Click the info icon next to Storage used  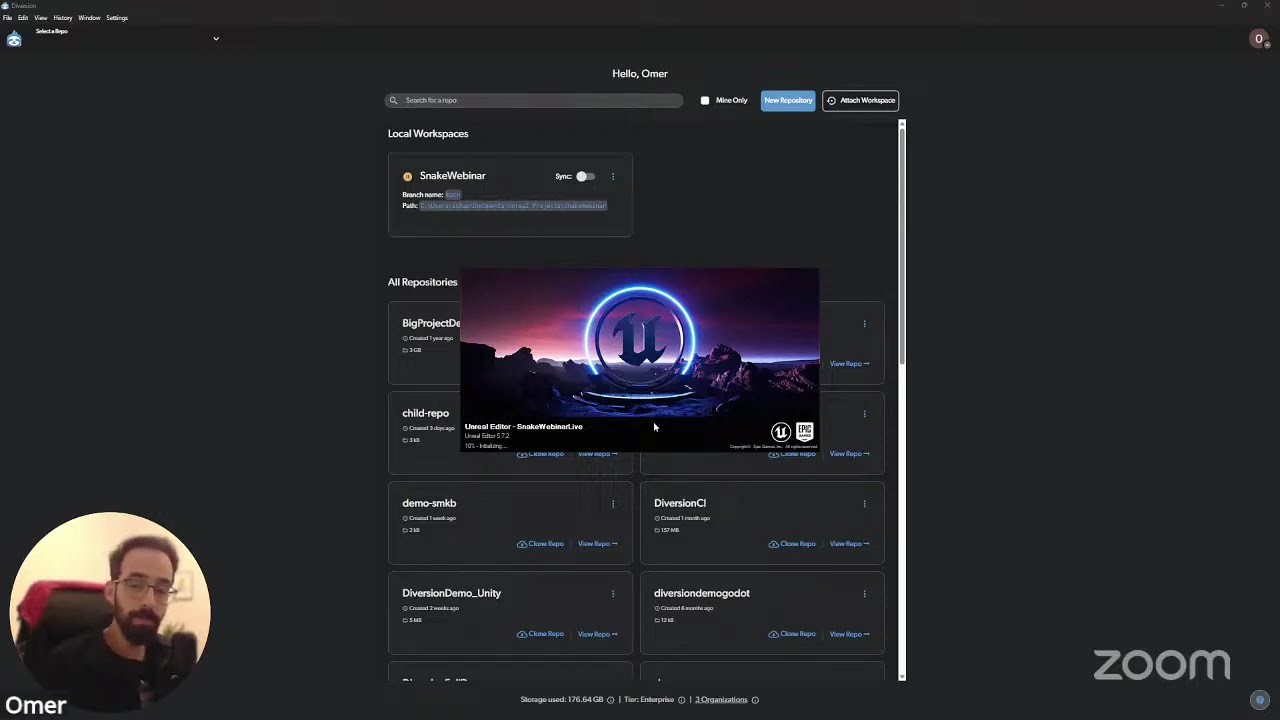coord(611,700)
